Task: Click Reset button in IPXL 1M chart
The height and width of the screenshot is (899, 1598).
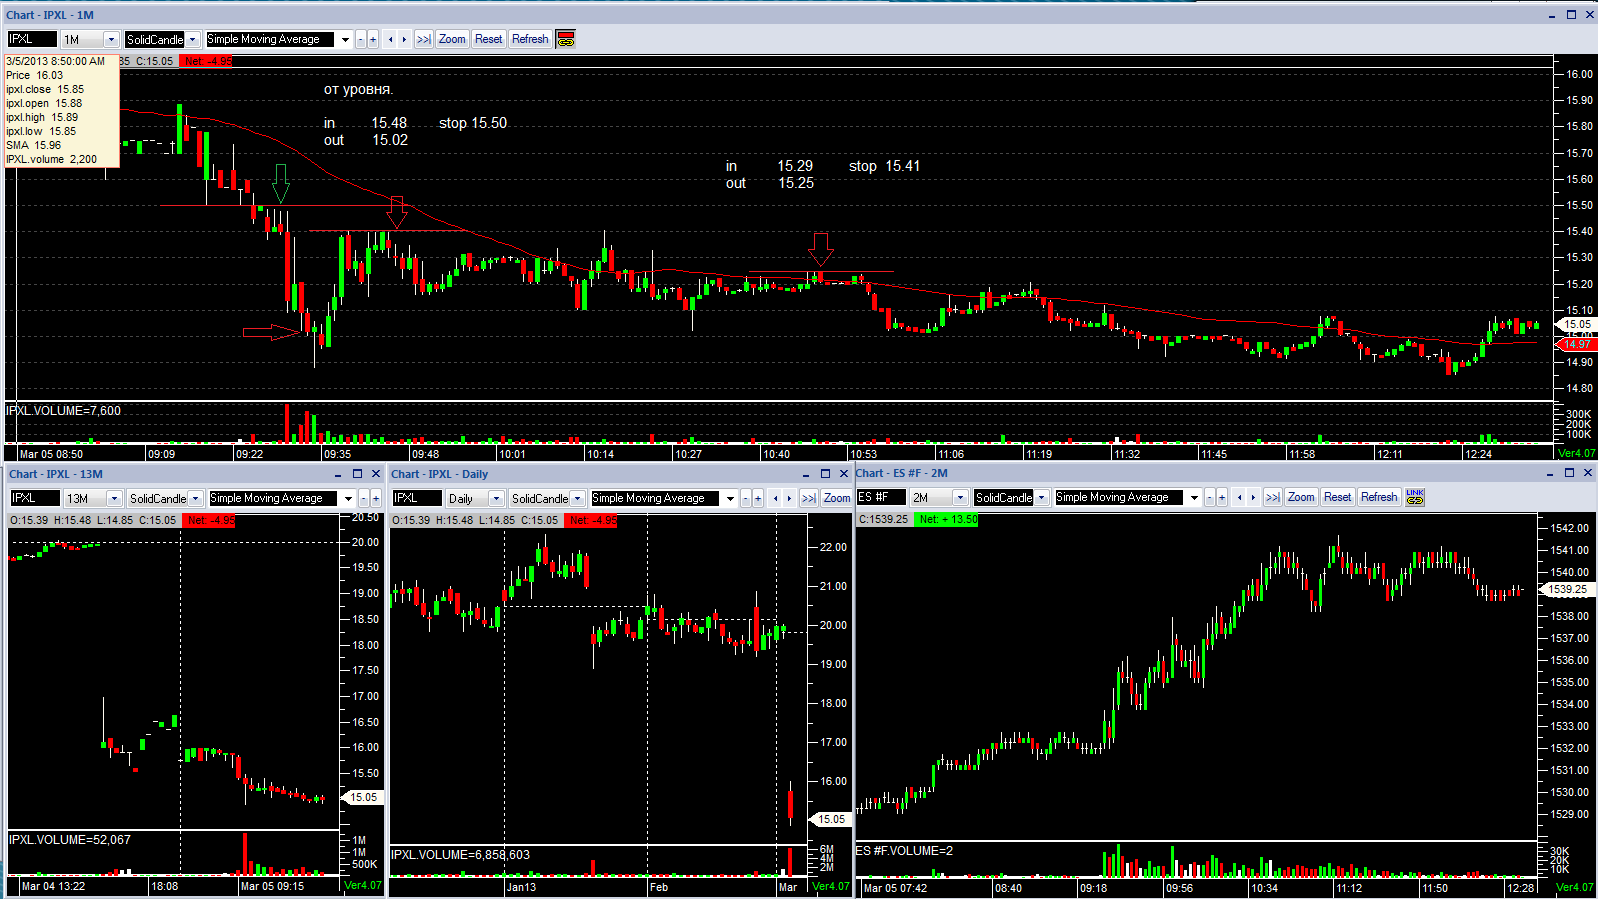Action: (489, 39)
